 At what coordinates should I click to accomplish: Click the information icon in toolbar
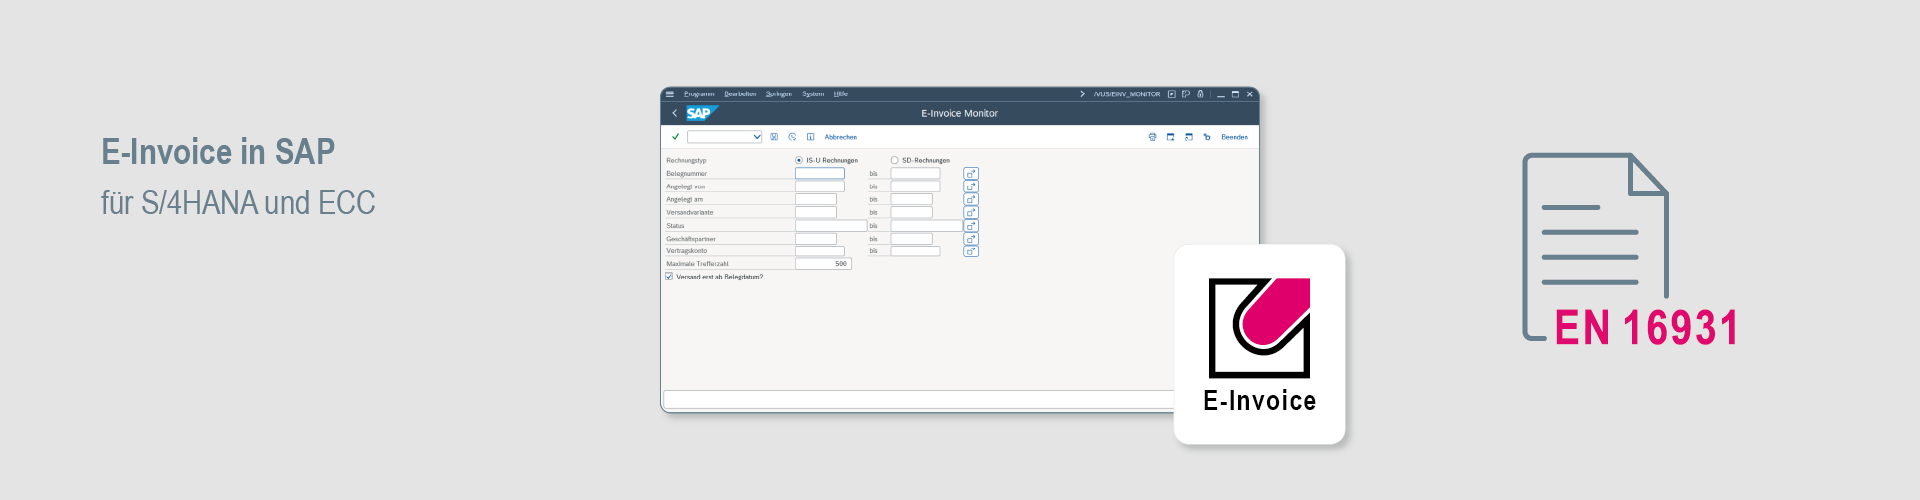click(811, 137)
